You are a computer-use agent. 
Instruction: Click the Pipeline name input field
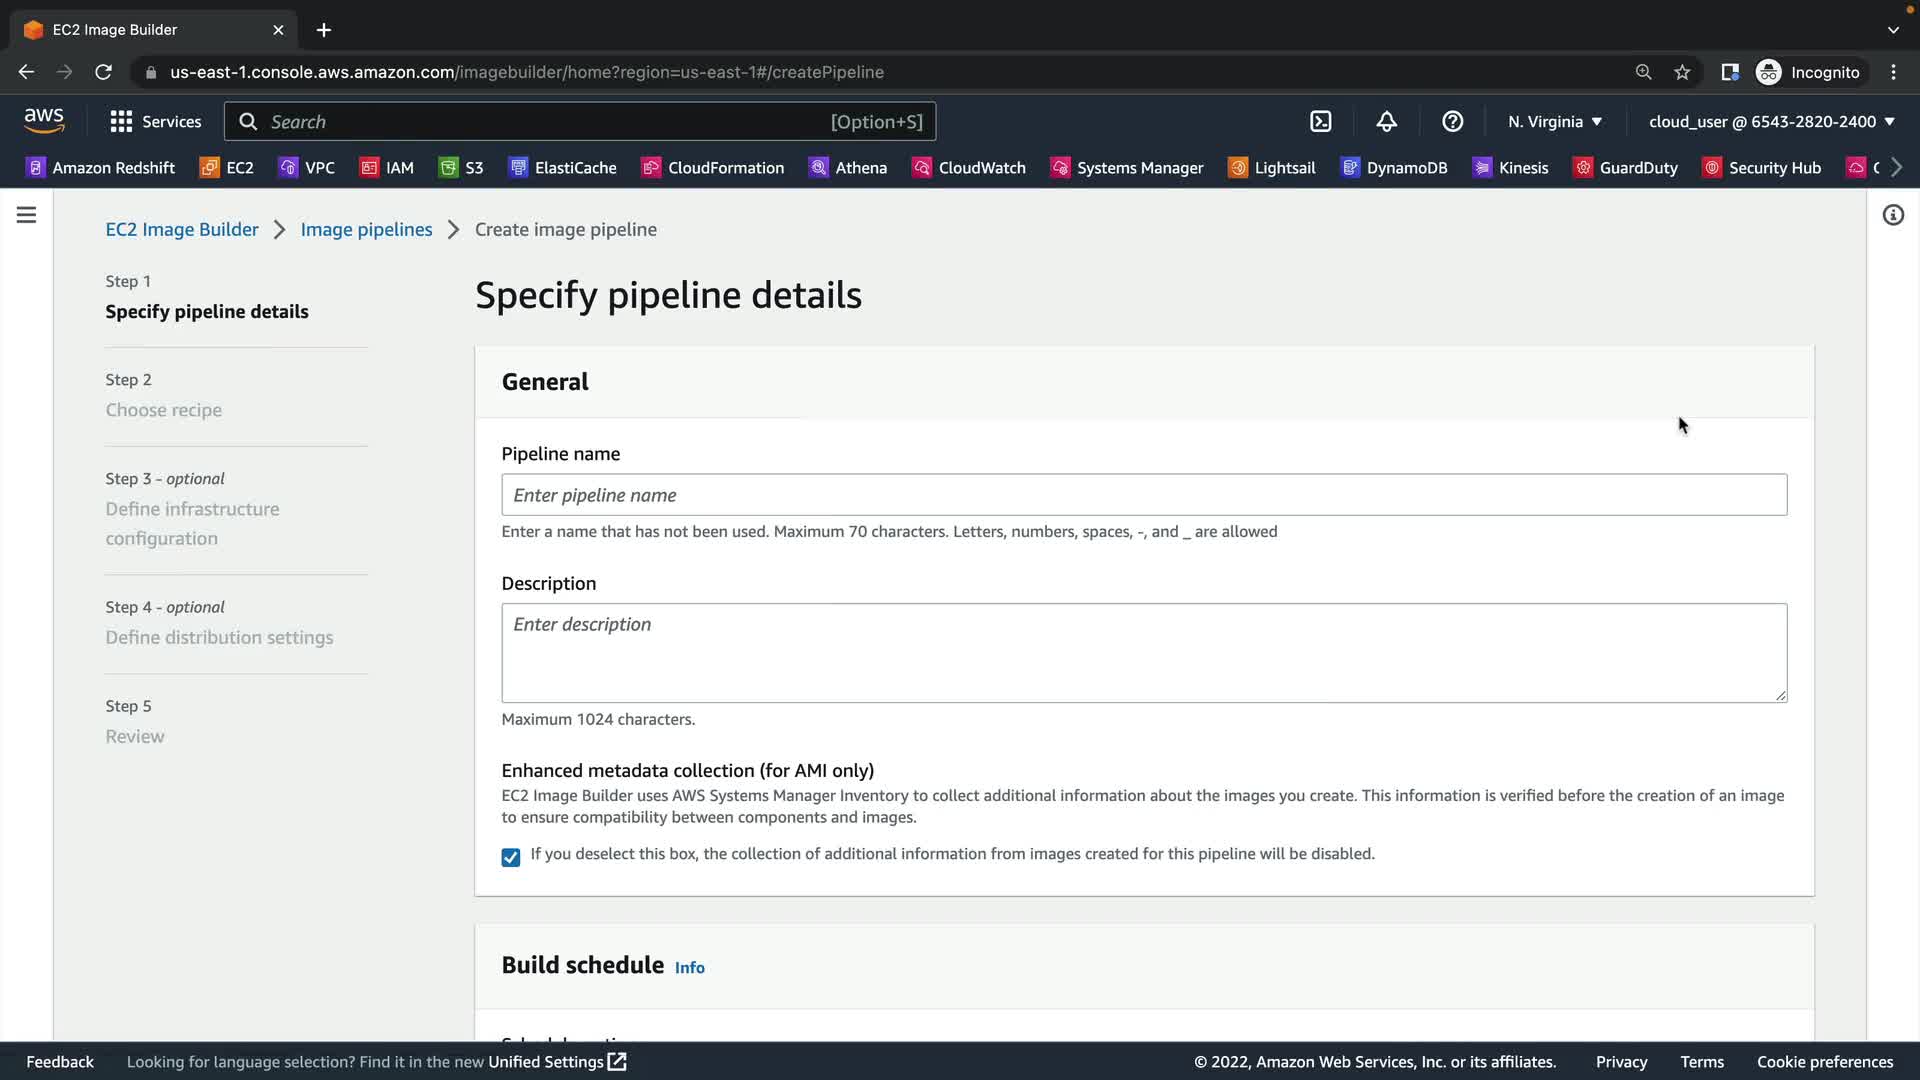pyautogui.click(x=1143, y=495)
